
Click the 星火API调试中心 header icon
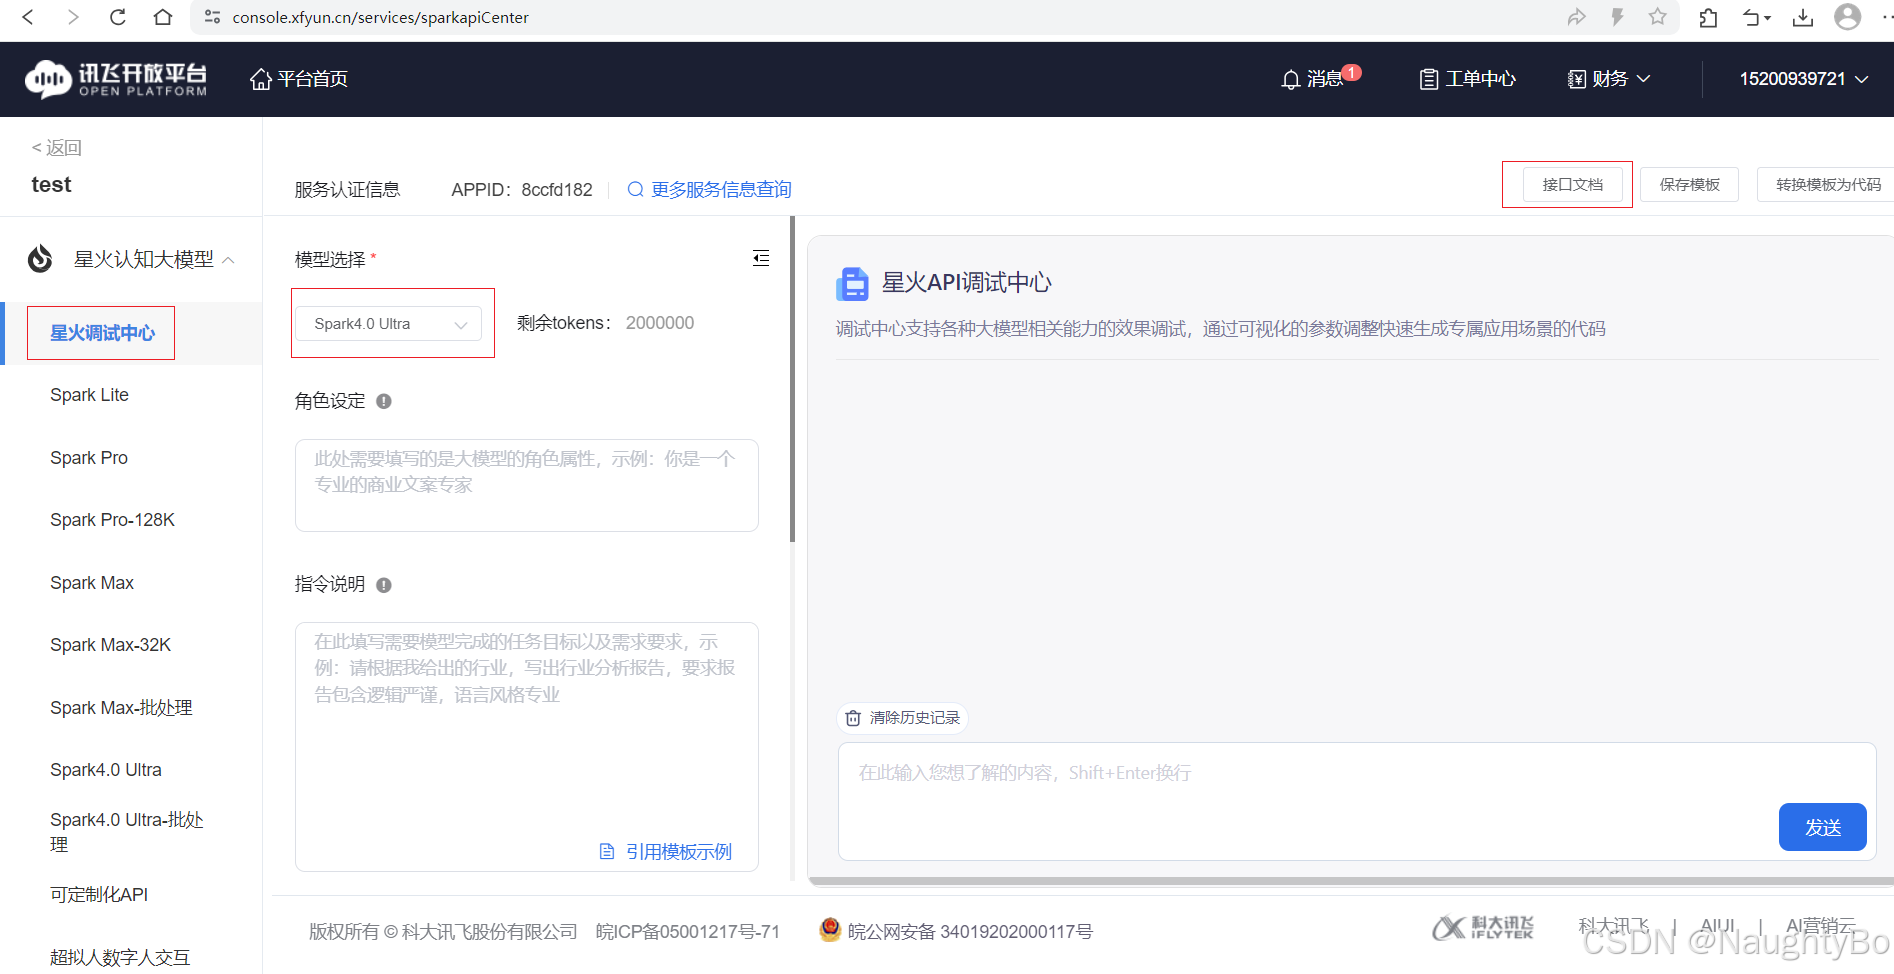pyautogui.click(x=853, y=283)
